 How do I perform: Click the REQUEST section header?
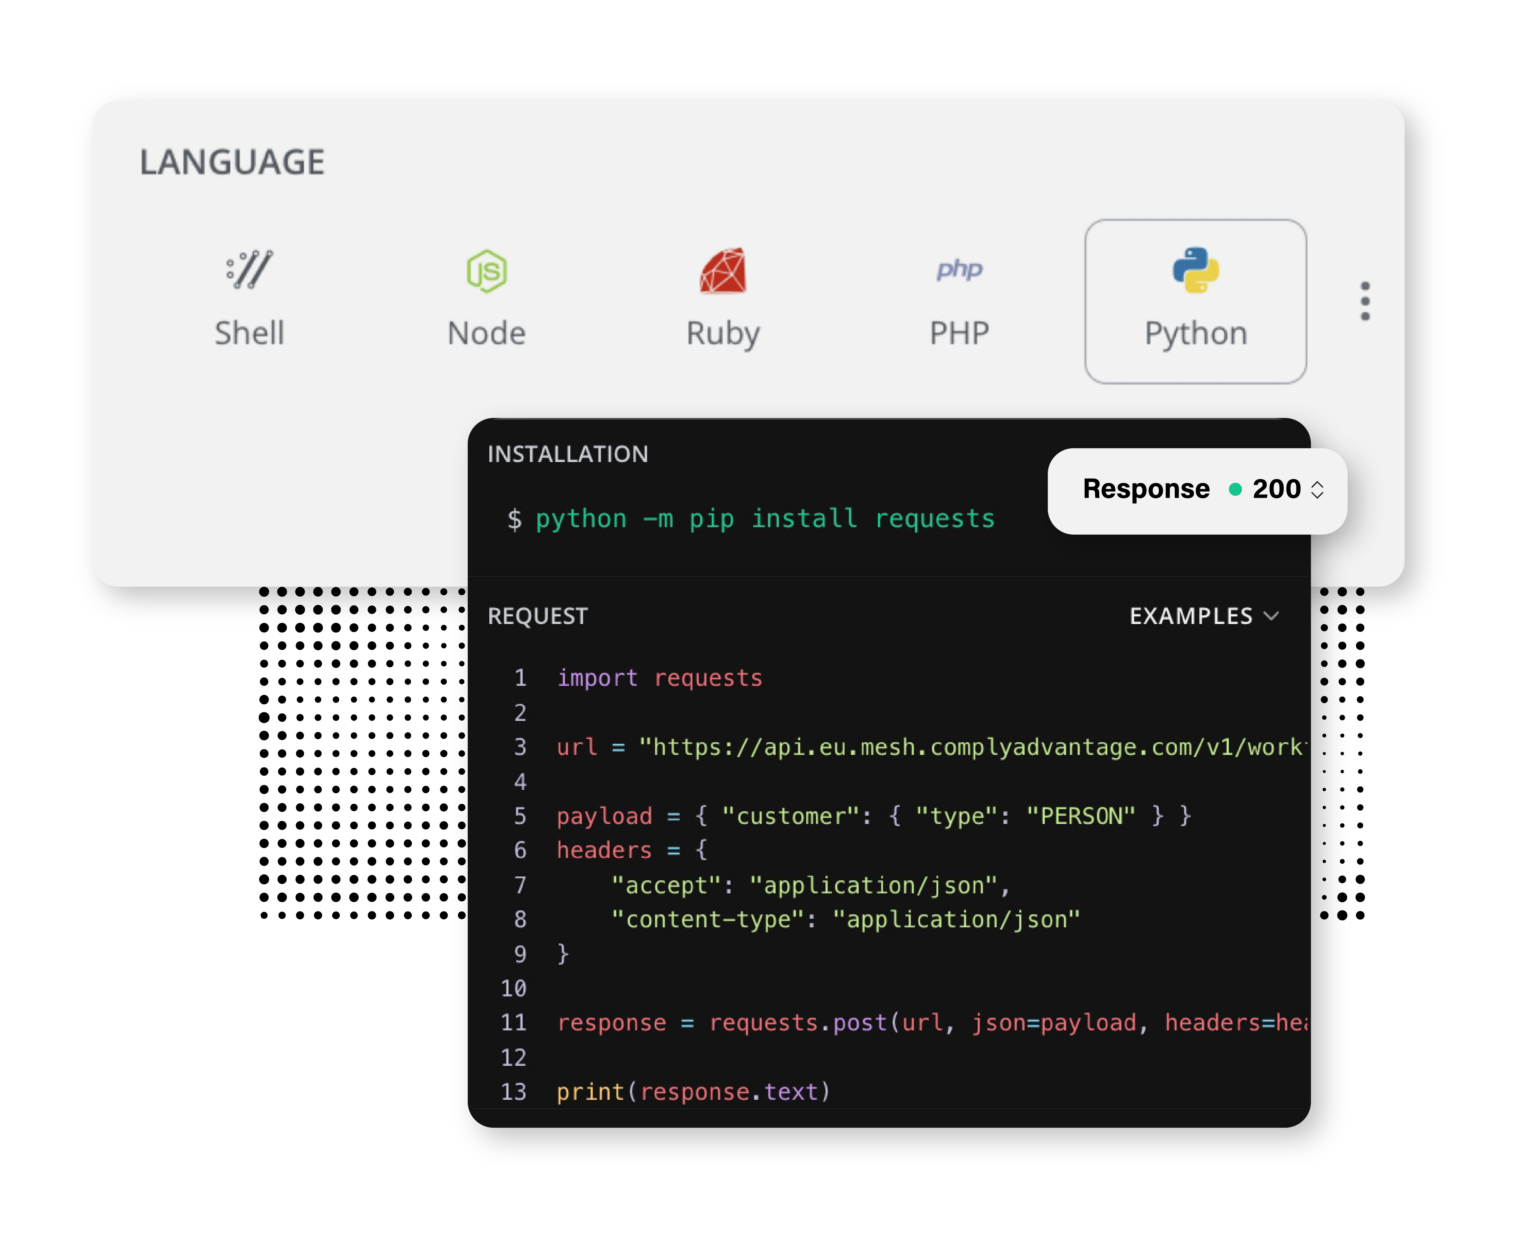coord(537,616)
